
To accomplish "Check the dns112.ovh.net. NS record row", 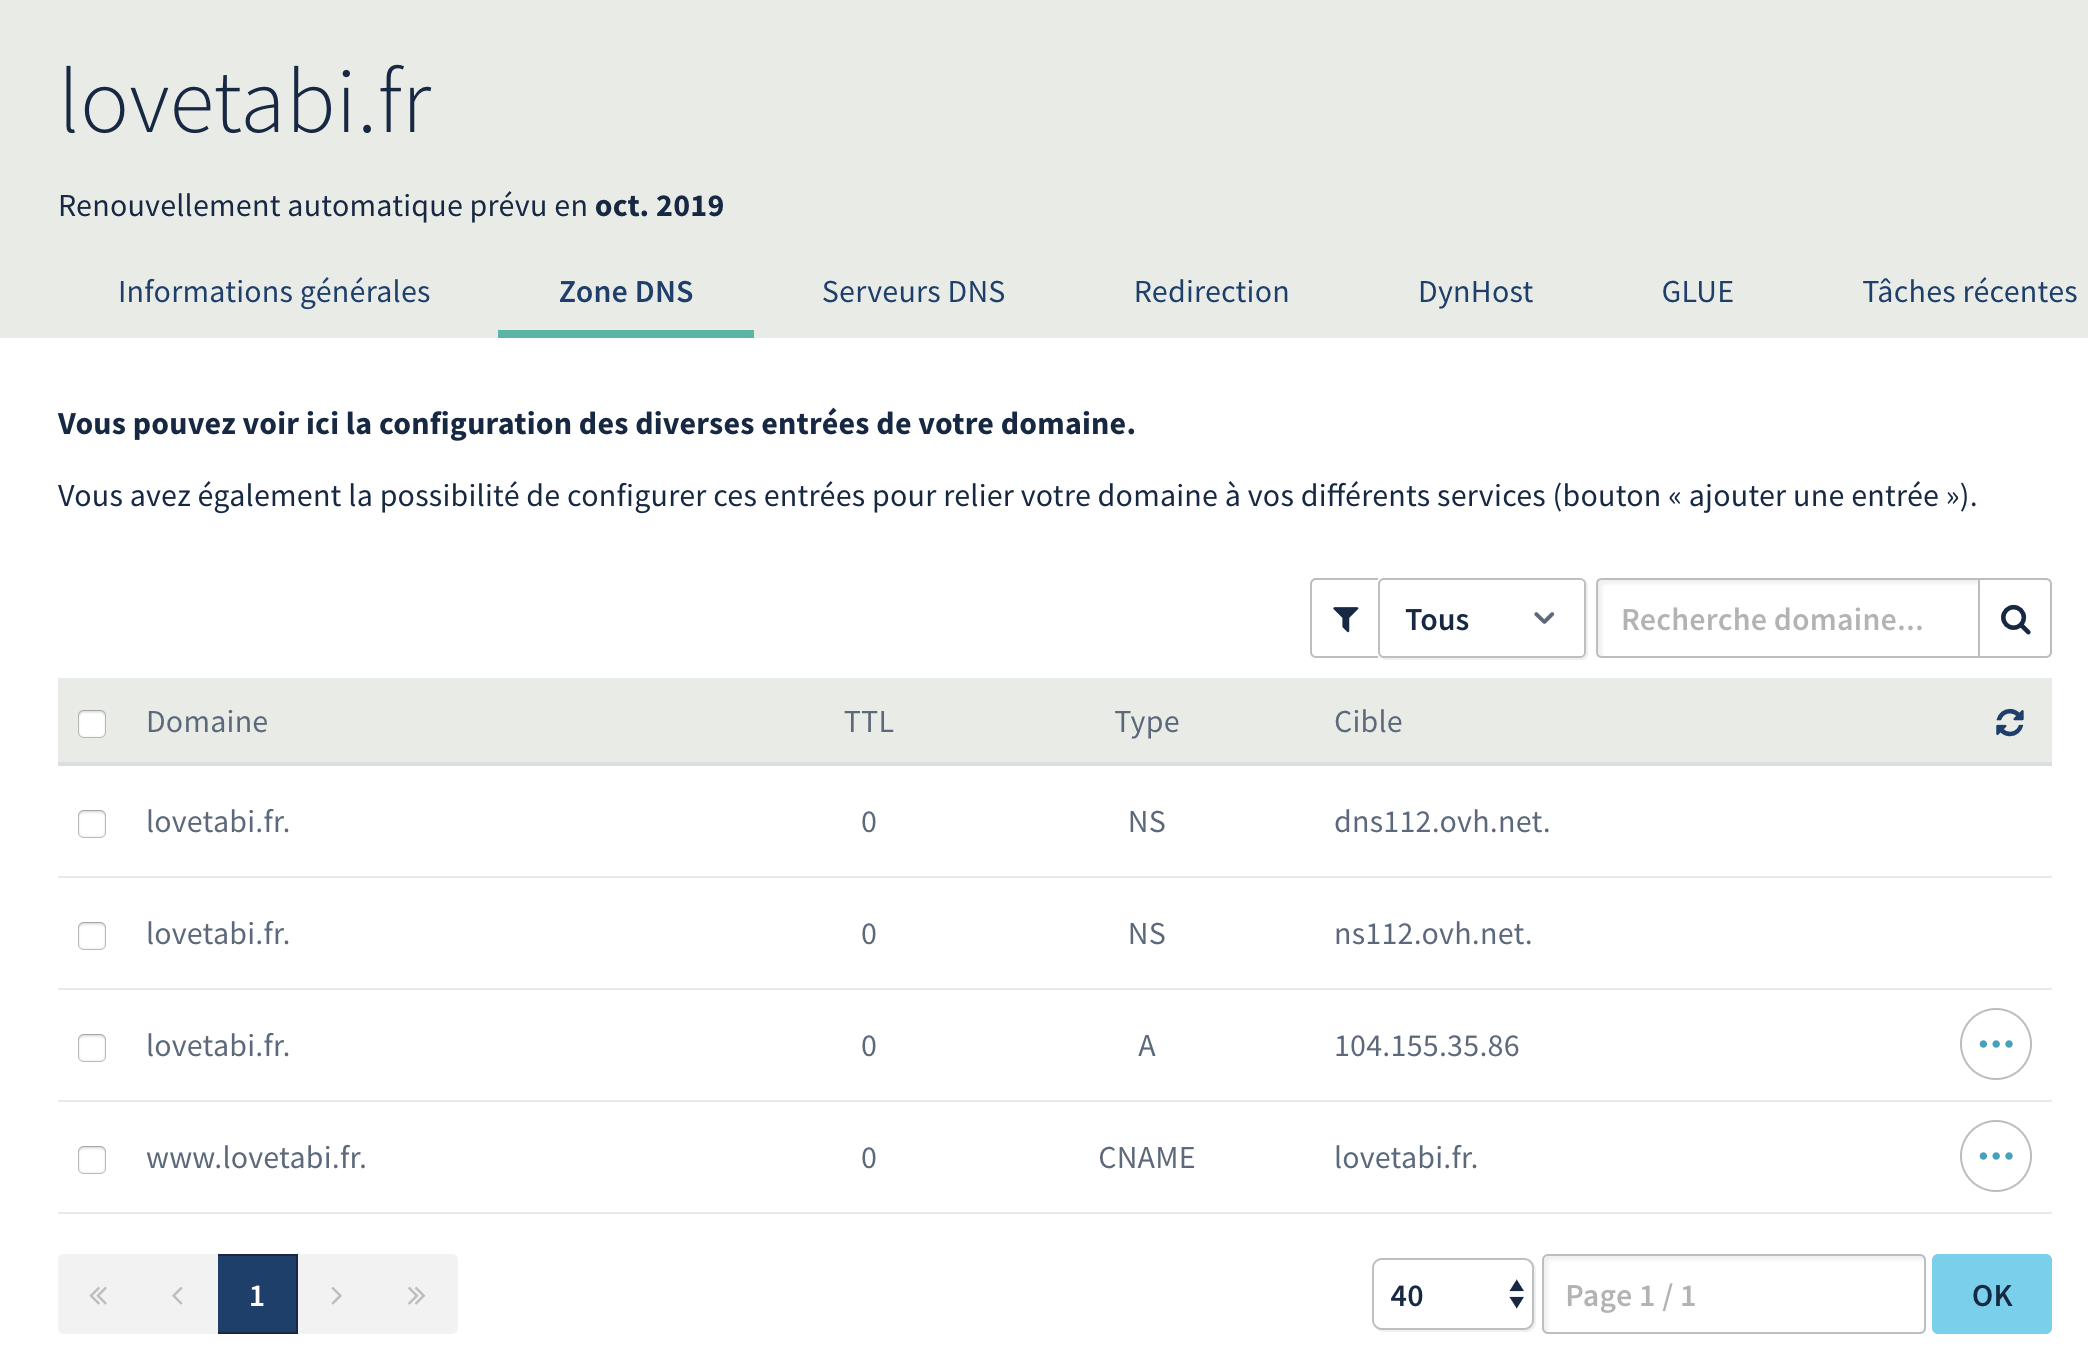I will [92, 823].
